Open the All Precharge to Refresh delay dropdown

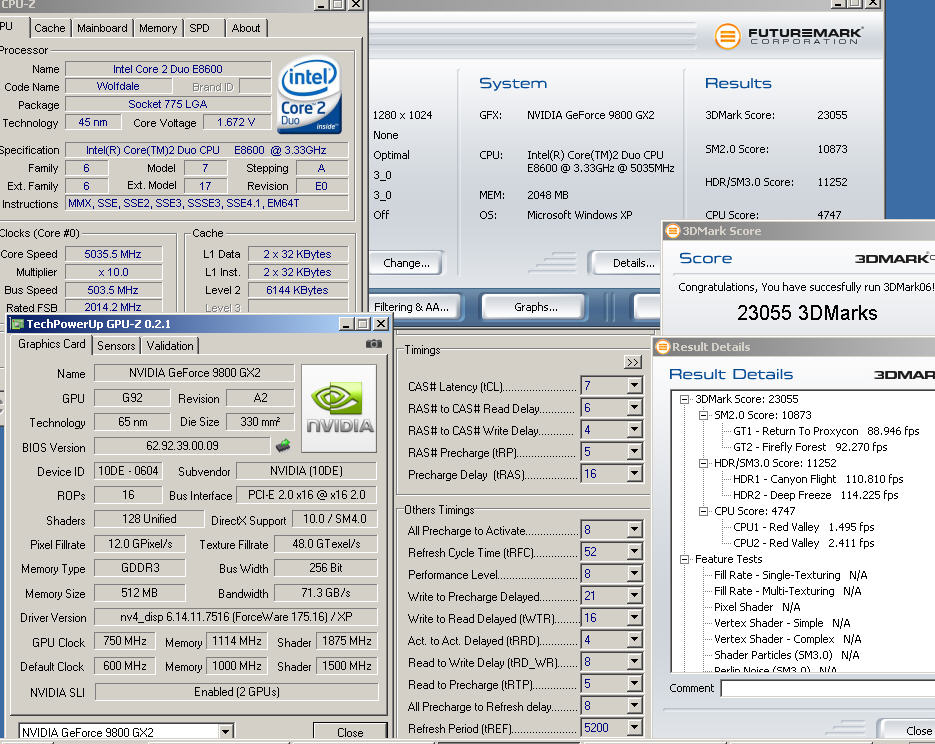(634, 706)
